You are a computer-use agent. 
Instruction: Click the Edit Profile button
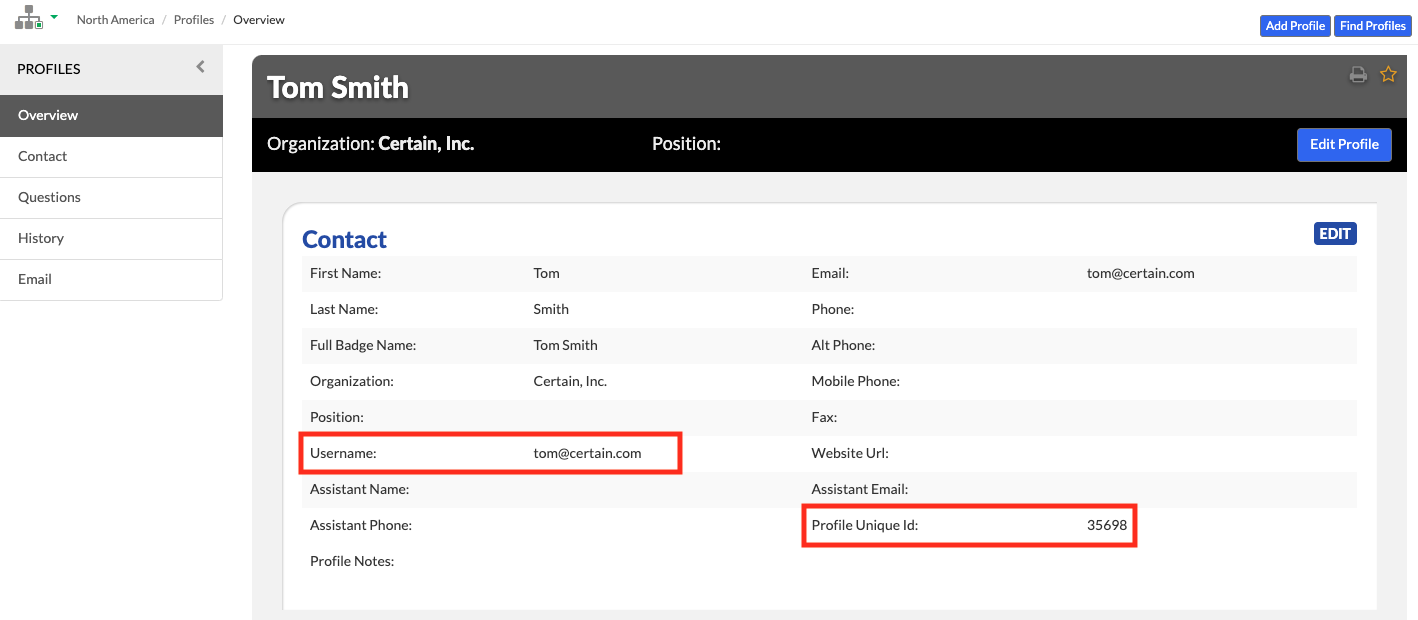pyautogui.click(x=1344, y=144)
